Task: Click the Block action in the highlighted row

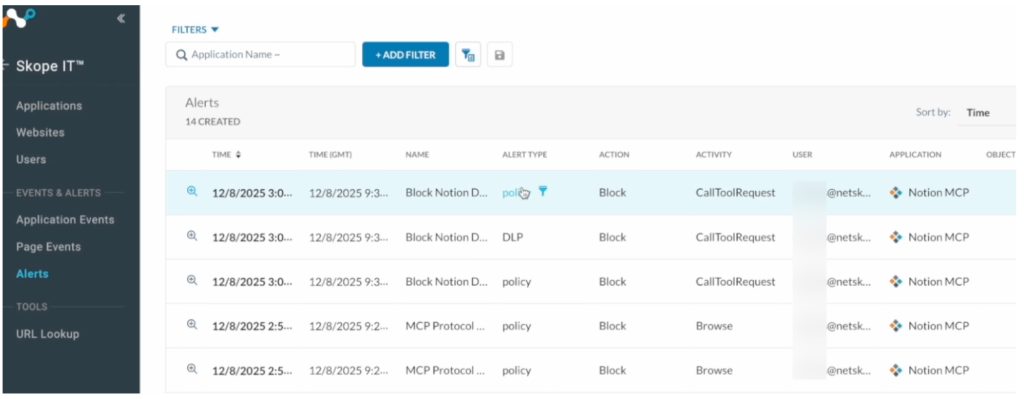Action: tap(613, 193)
